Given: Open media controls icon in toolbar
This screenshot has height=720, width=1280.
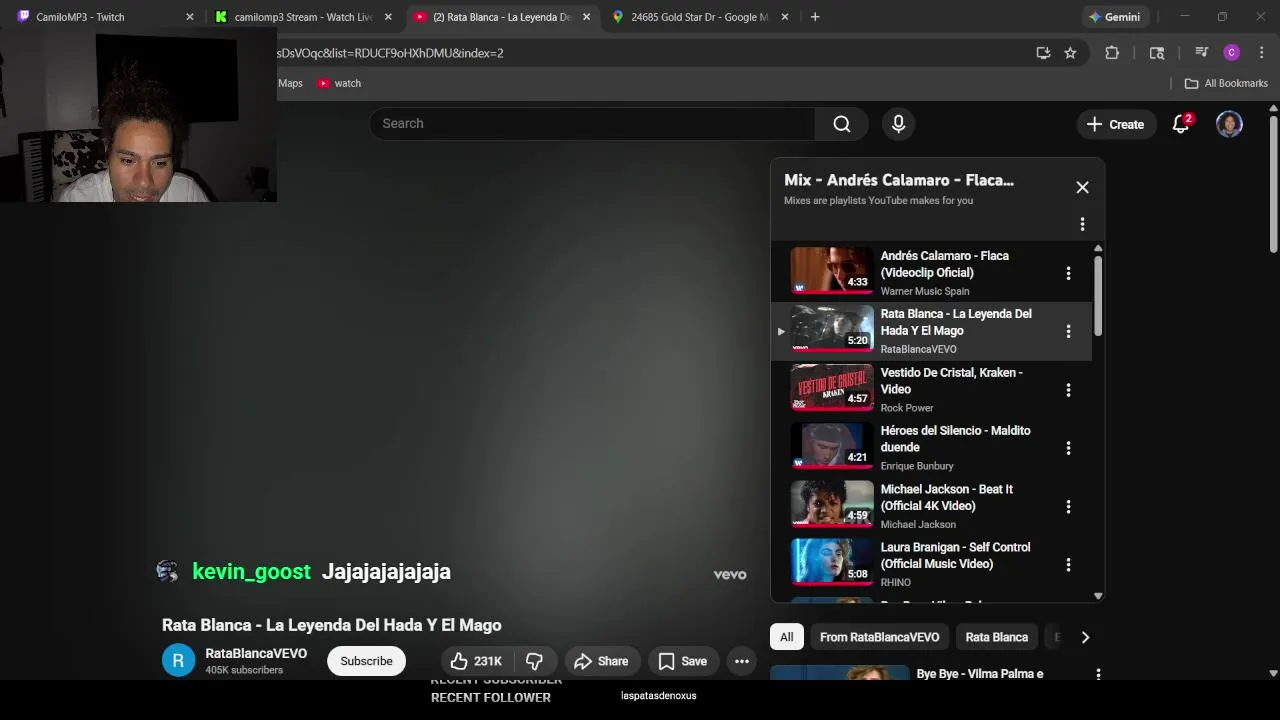Looking at the screenshot, I should pyautogui.click(x=1202, y=53).
